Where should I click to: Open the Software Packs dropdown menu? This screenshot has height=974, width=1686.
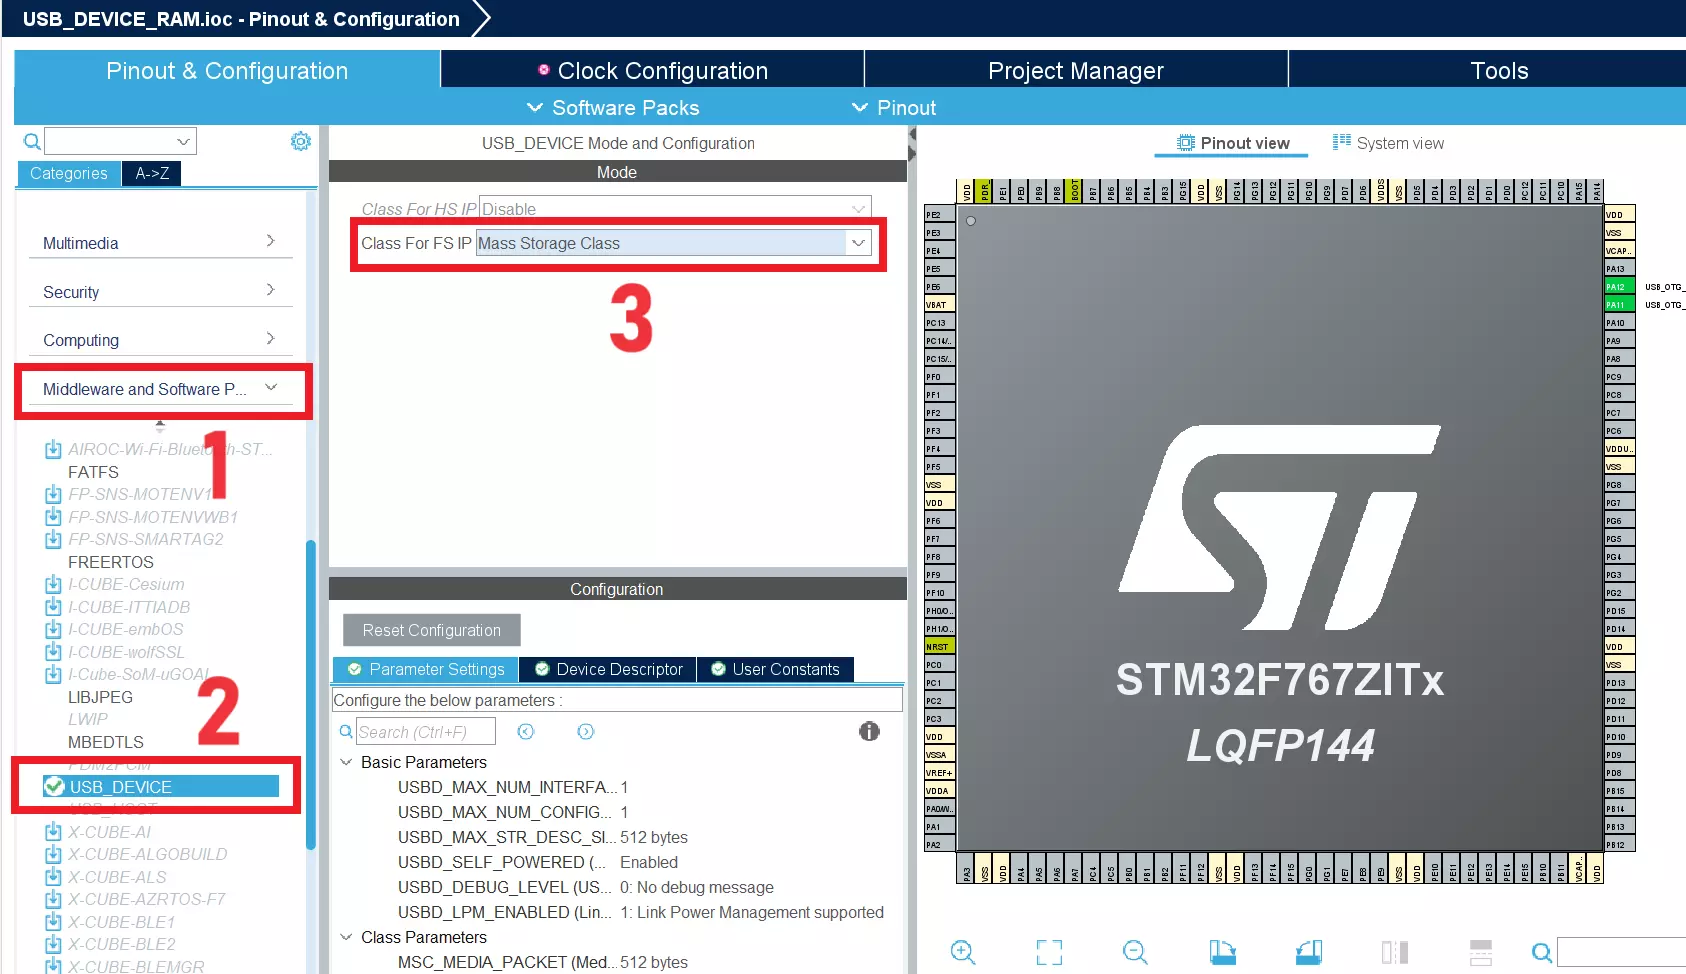click(x=612, y=108)
